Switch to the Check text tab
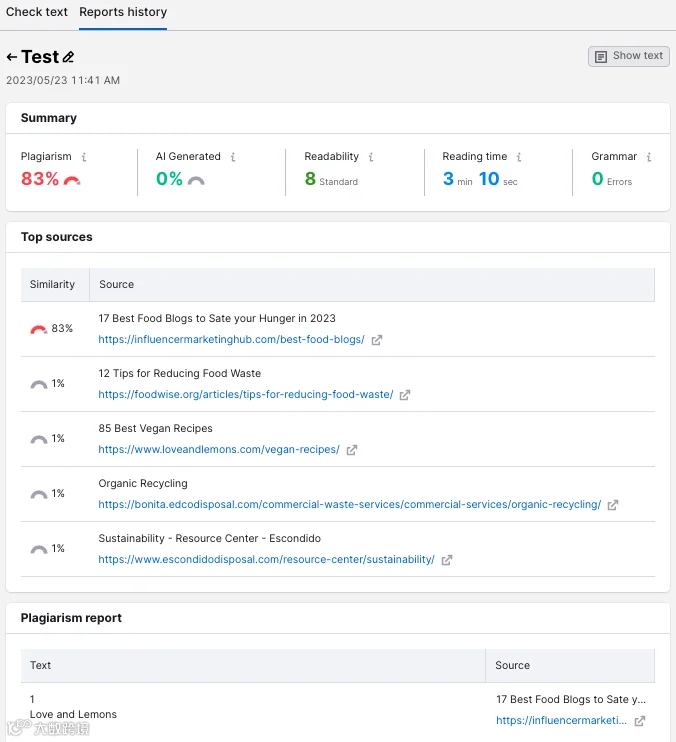 click(x=37, y=13)
